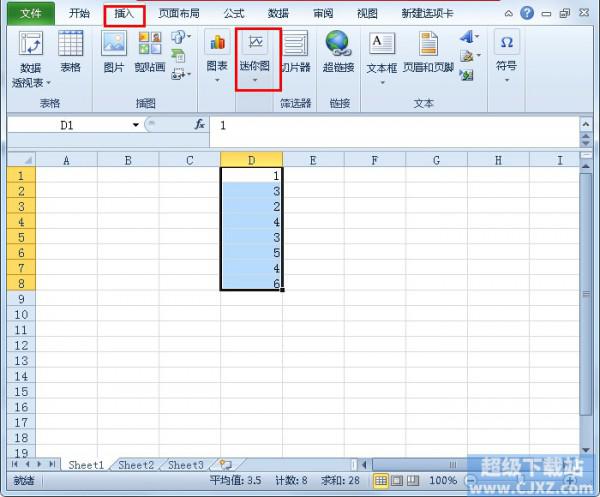Open the 文件 (File) menu button
This screenshot has height=497, width=600.
coord(31,14)
